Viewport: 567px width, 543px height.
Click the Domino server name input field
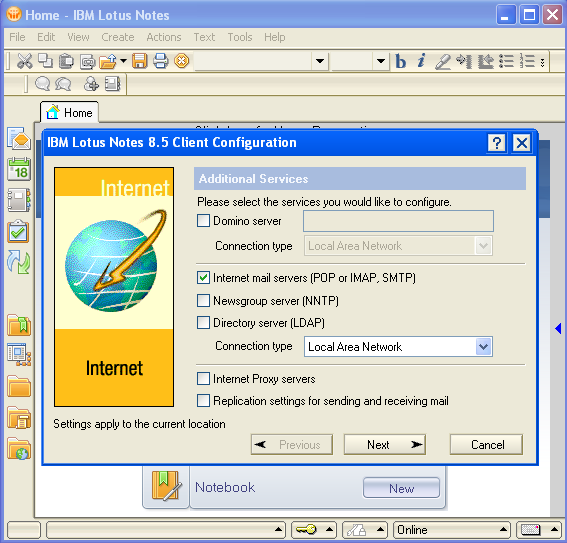[398, 221]
